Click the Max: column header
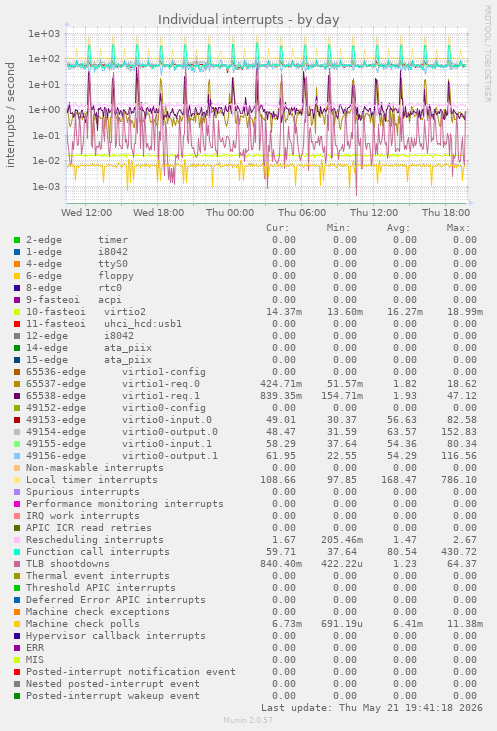This screenshot has width=497, height=731. [x=458, y=228]
